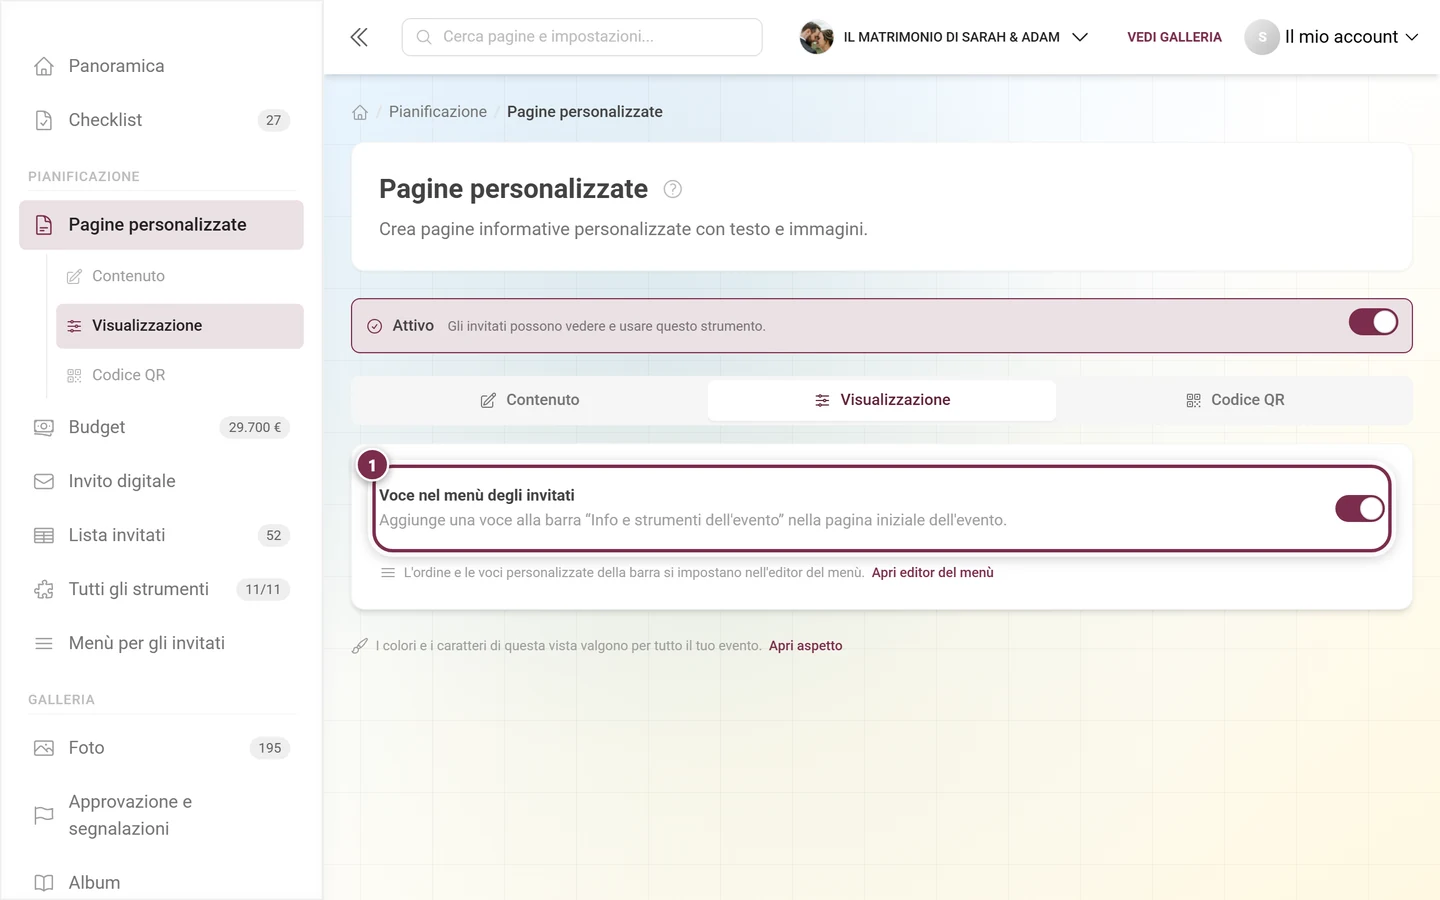Screen dimensions: 1440x900
Task: Go to Pianificazione in the breadcrumb
Action: [438, 112]
